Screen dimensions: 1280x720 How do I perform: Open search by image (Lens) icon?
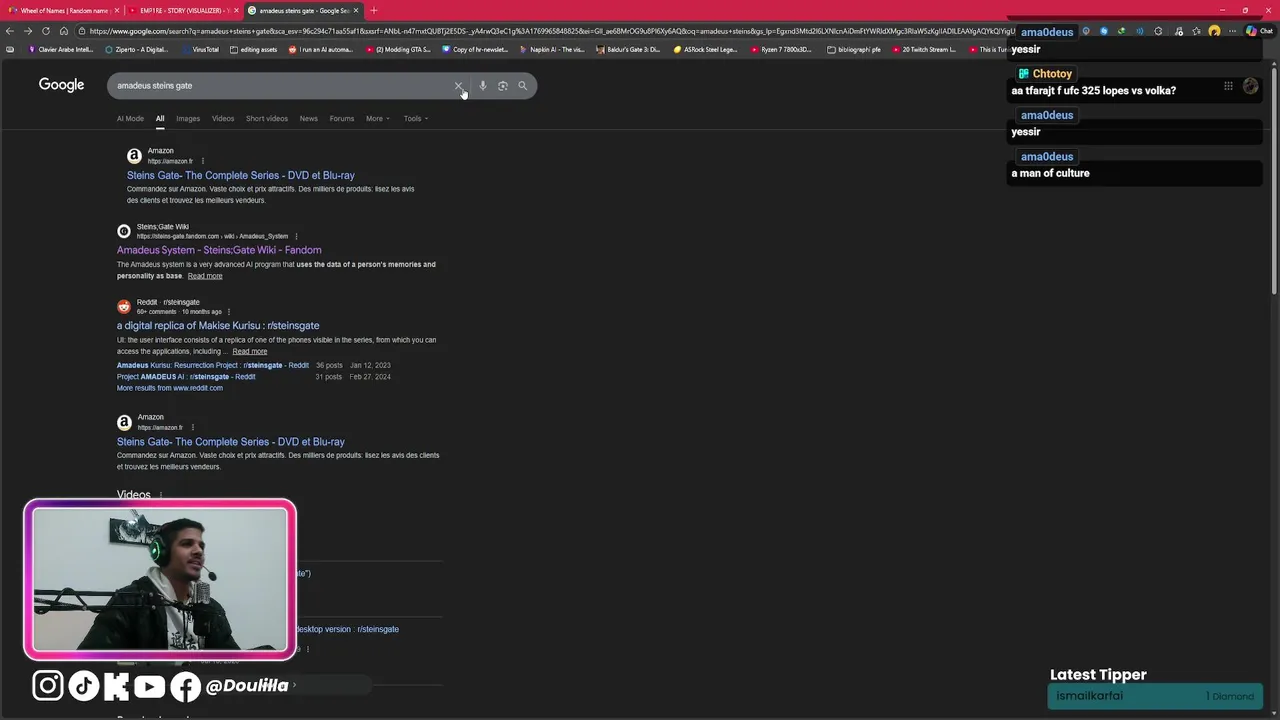pyautogui.click(x=502, y=86)
